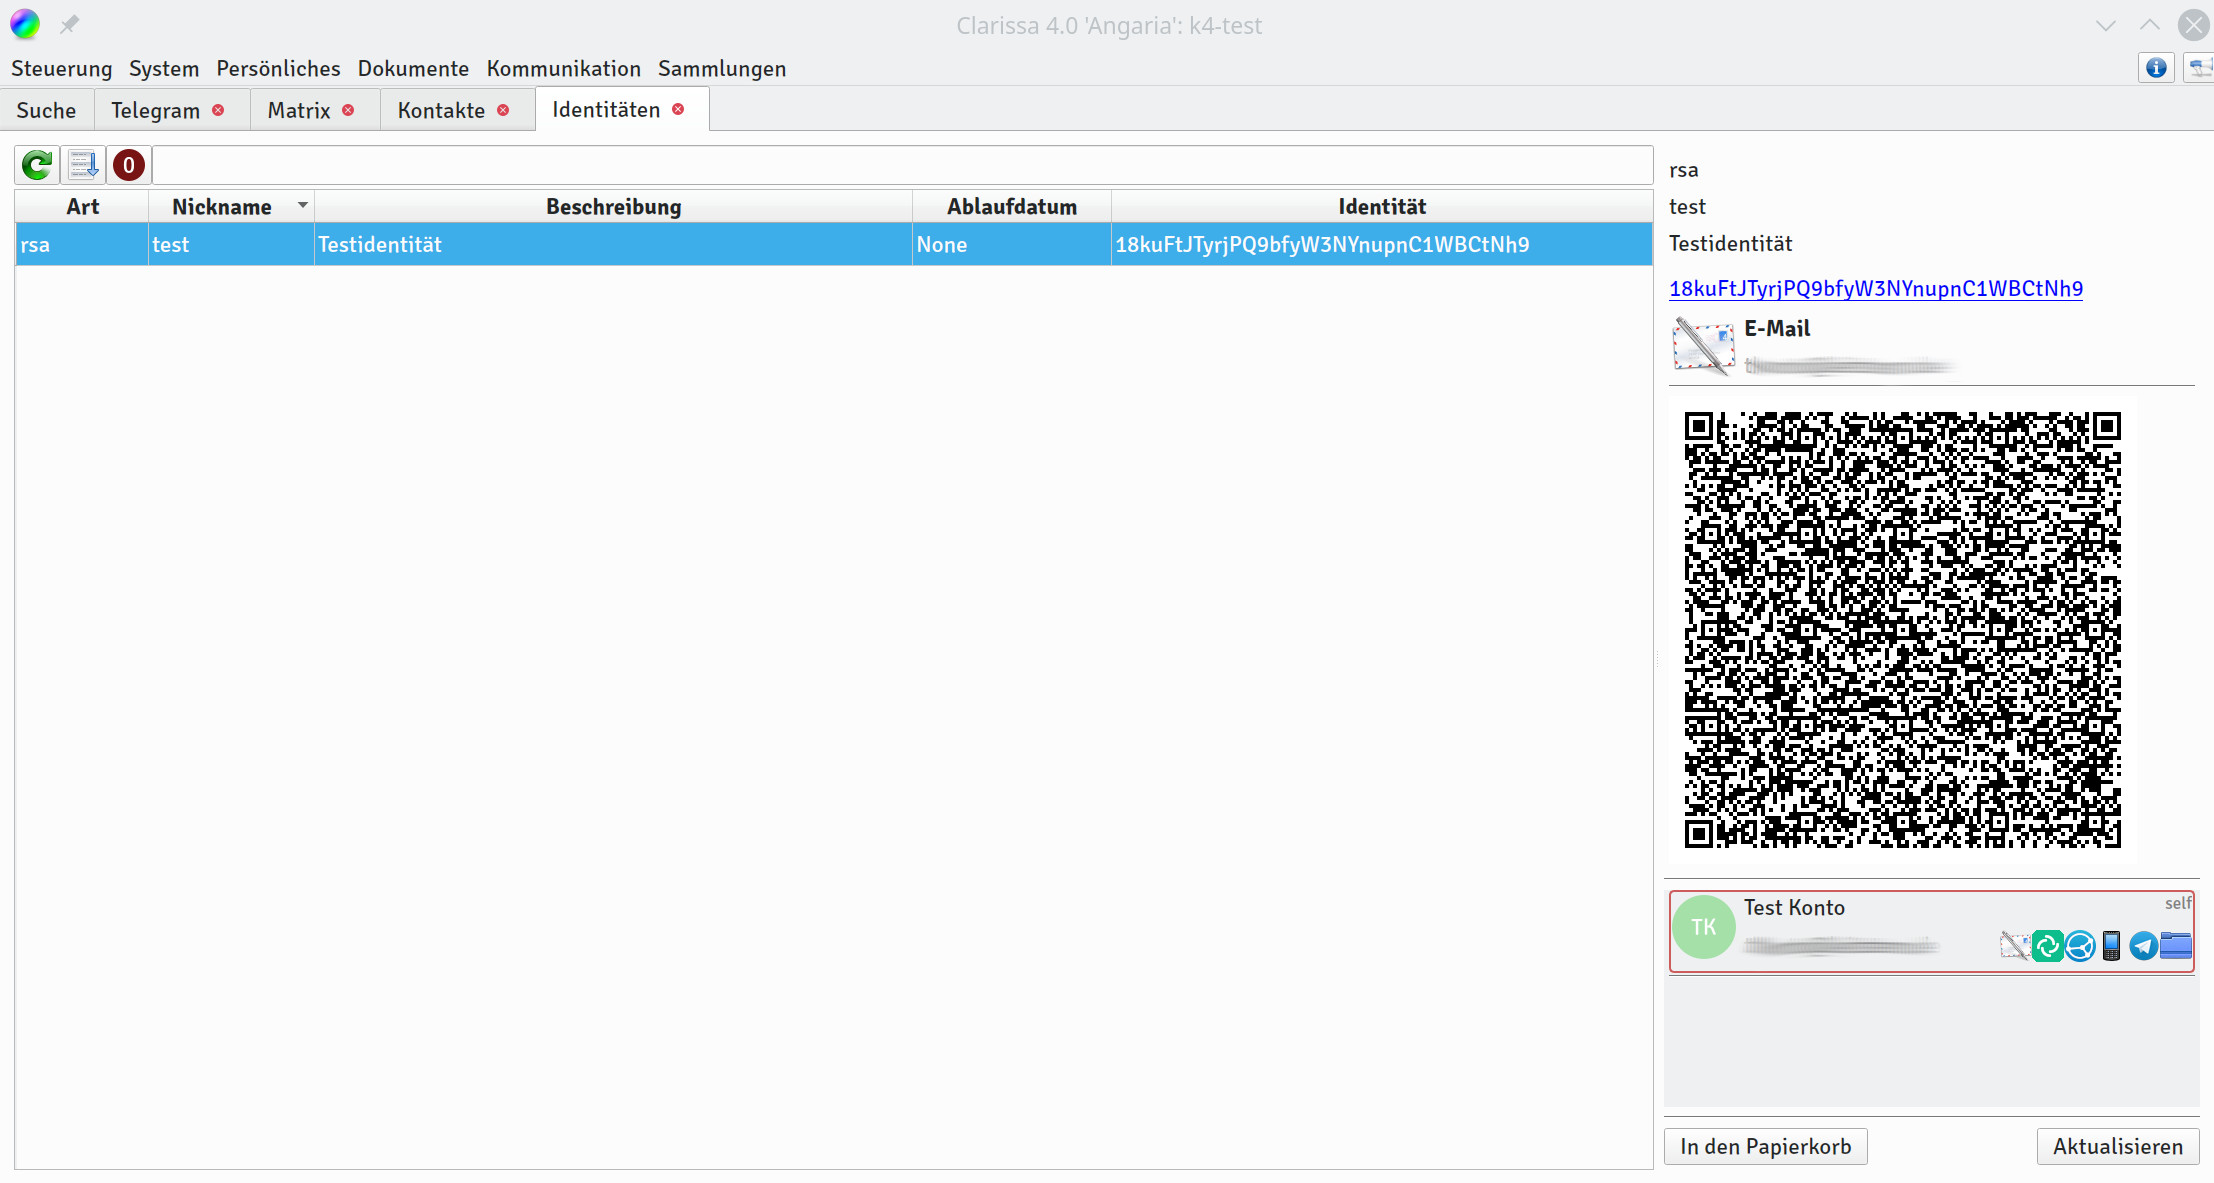This screenshot has height=1183, width=2214.
Task: Click the green refresh arrow button
Action: 37,165
